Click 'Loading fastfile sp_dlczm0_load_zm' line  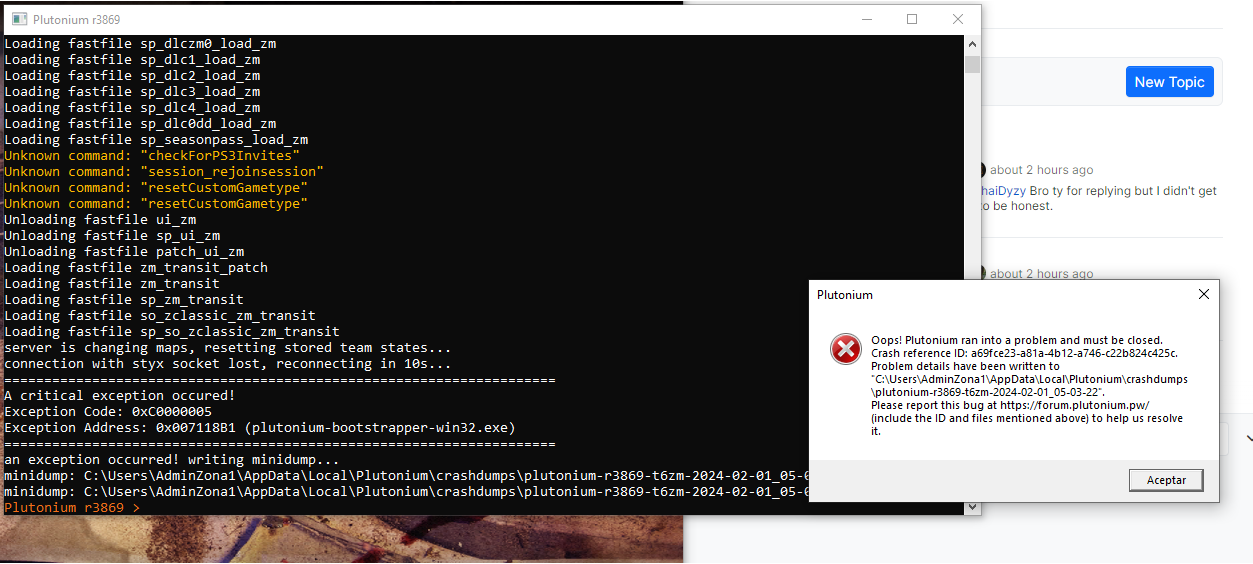(140, 44)
